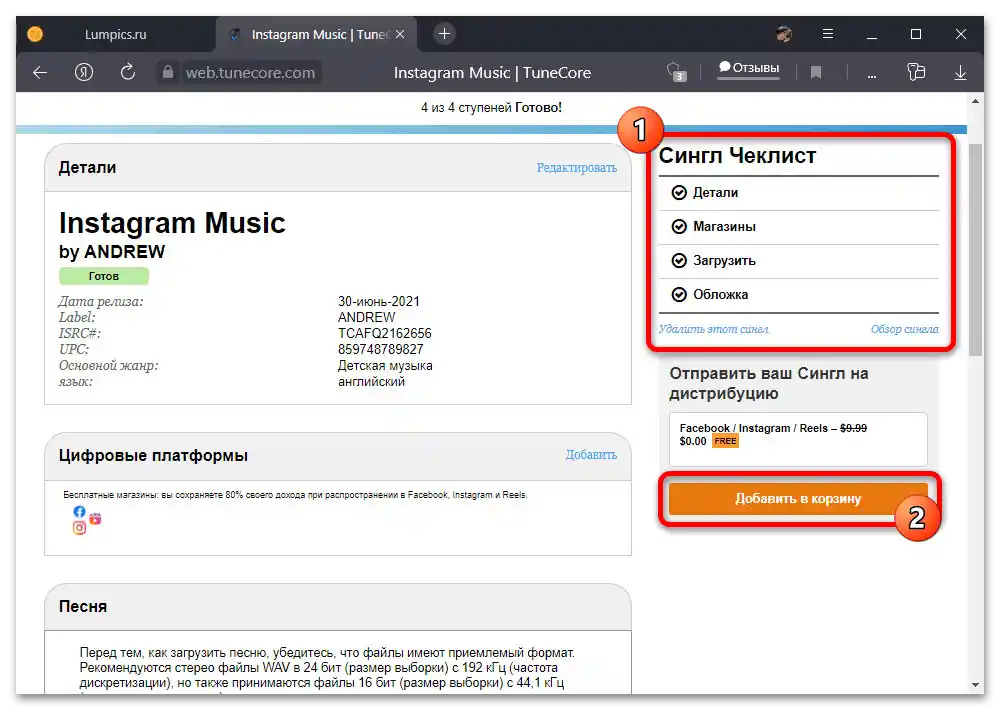This screenshot has height=710, width=1000.
Task: Click scrollbar up arrow
Action: (x=975, y=101)
